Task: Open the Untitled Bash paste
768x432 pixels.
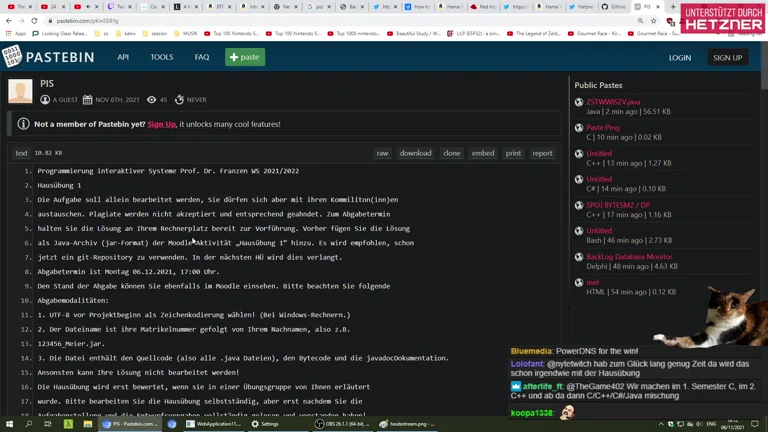Action: [x=599, y=230]
